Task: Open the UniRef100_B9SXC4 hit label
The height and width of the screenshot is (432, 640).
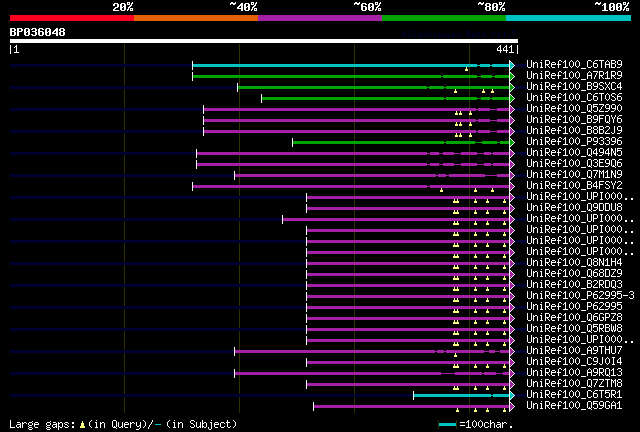Action: 574,86
